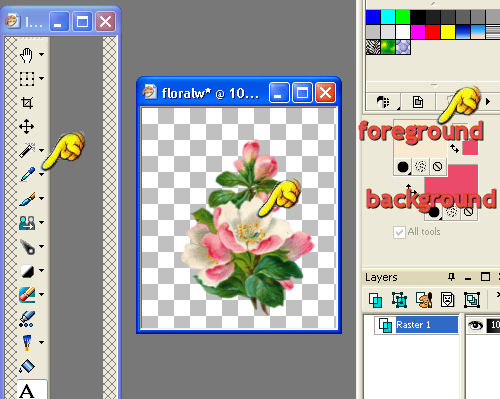The width and height of the screenshot is (500, 399).
Task: Pick the magenta swatch in palette
Action: pyautogui.click(x=418, y=32)
